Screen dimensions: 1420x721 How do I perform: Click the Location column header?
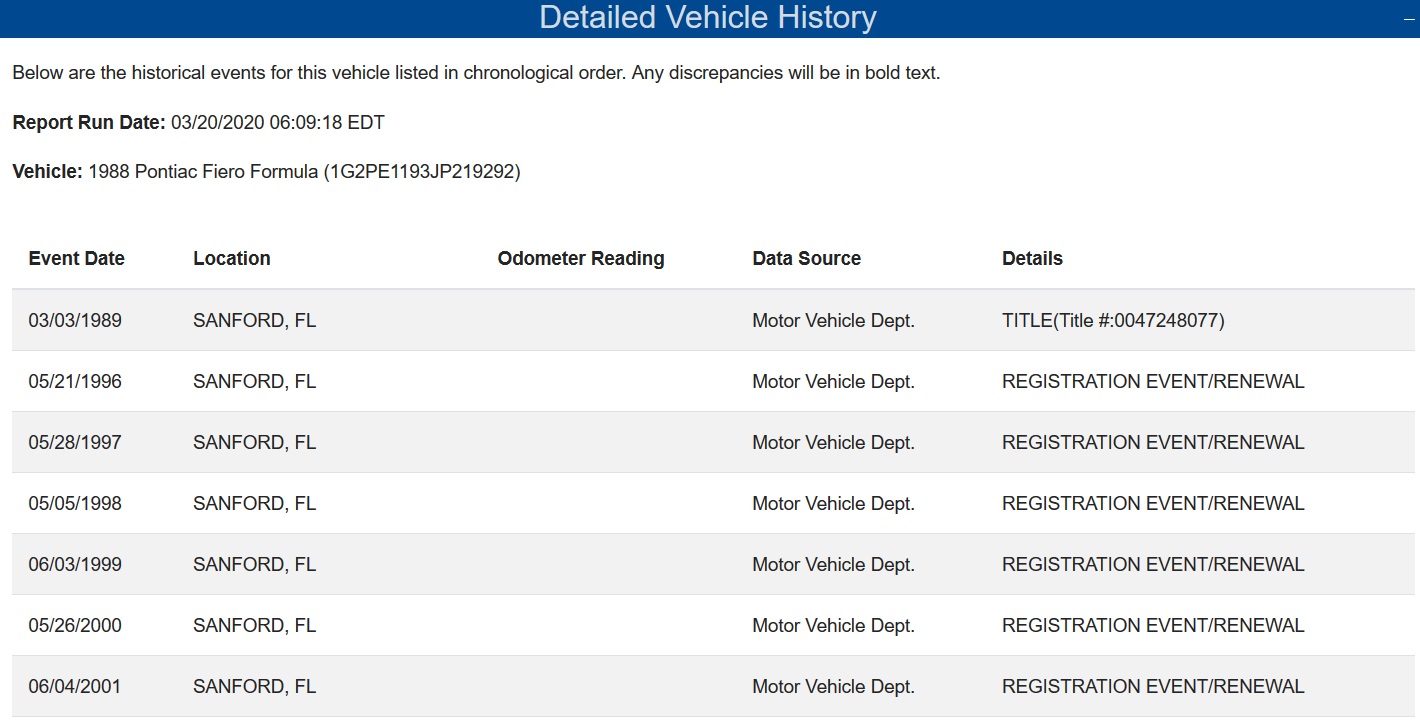pos(232,258)
